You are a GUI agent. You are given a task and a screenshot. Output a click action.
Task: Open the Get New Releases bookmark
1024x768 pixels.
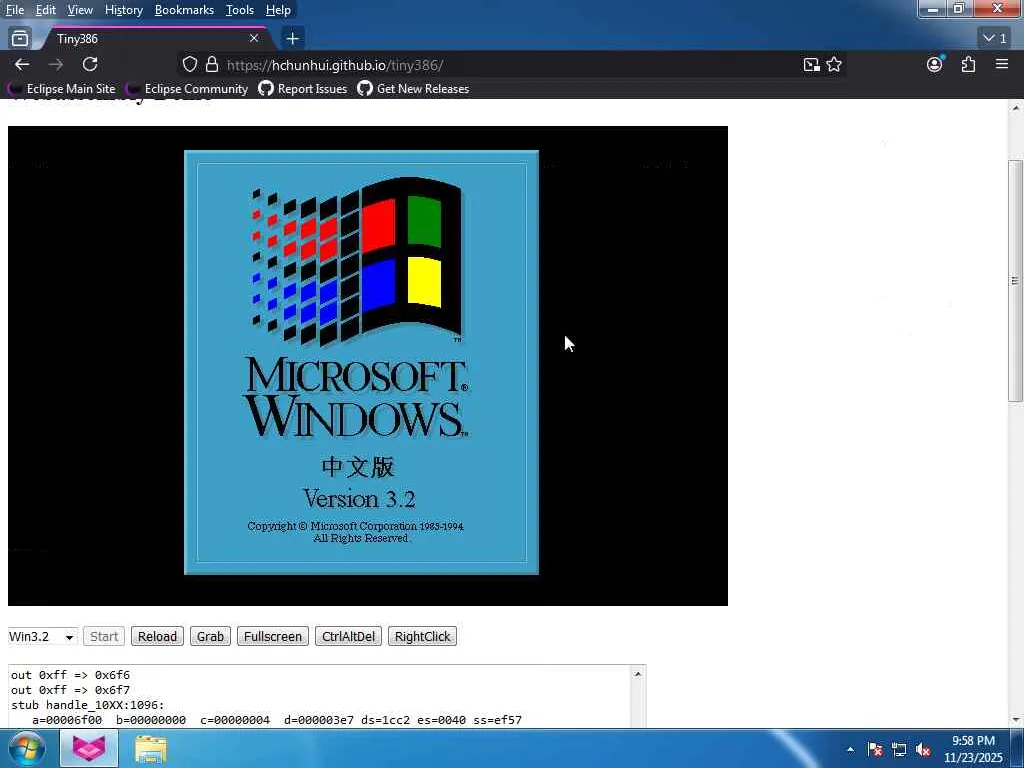[413, 89]
